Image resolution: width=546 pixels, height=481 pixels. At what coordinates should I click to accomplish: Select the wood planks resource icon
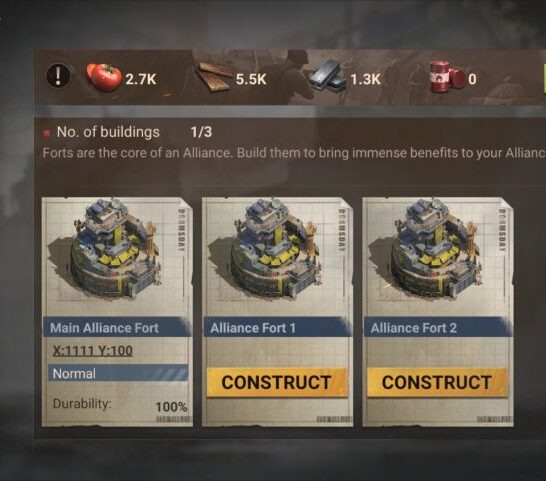[x=214, y=76]
